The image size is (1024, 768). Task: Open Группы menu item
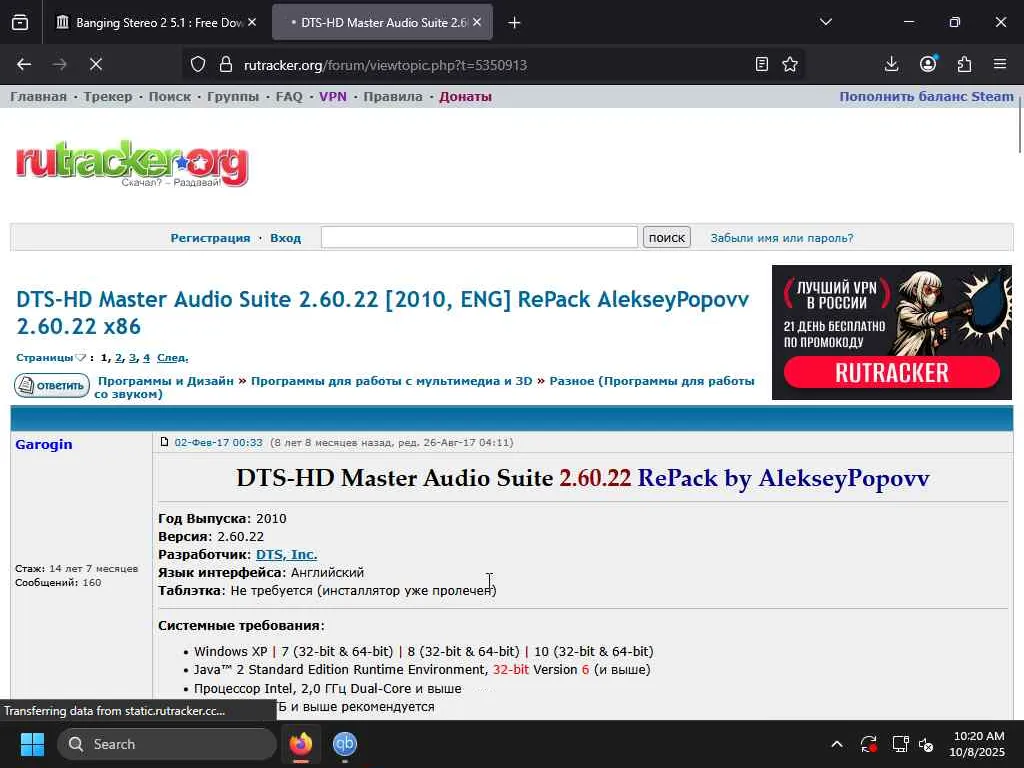click(233, 97)
